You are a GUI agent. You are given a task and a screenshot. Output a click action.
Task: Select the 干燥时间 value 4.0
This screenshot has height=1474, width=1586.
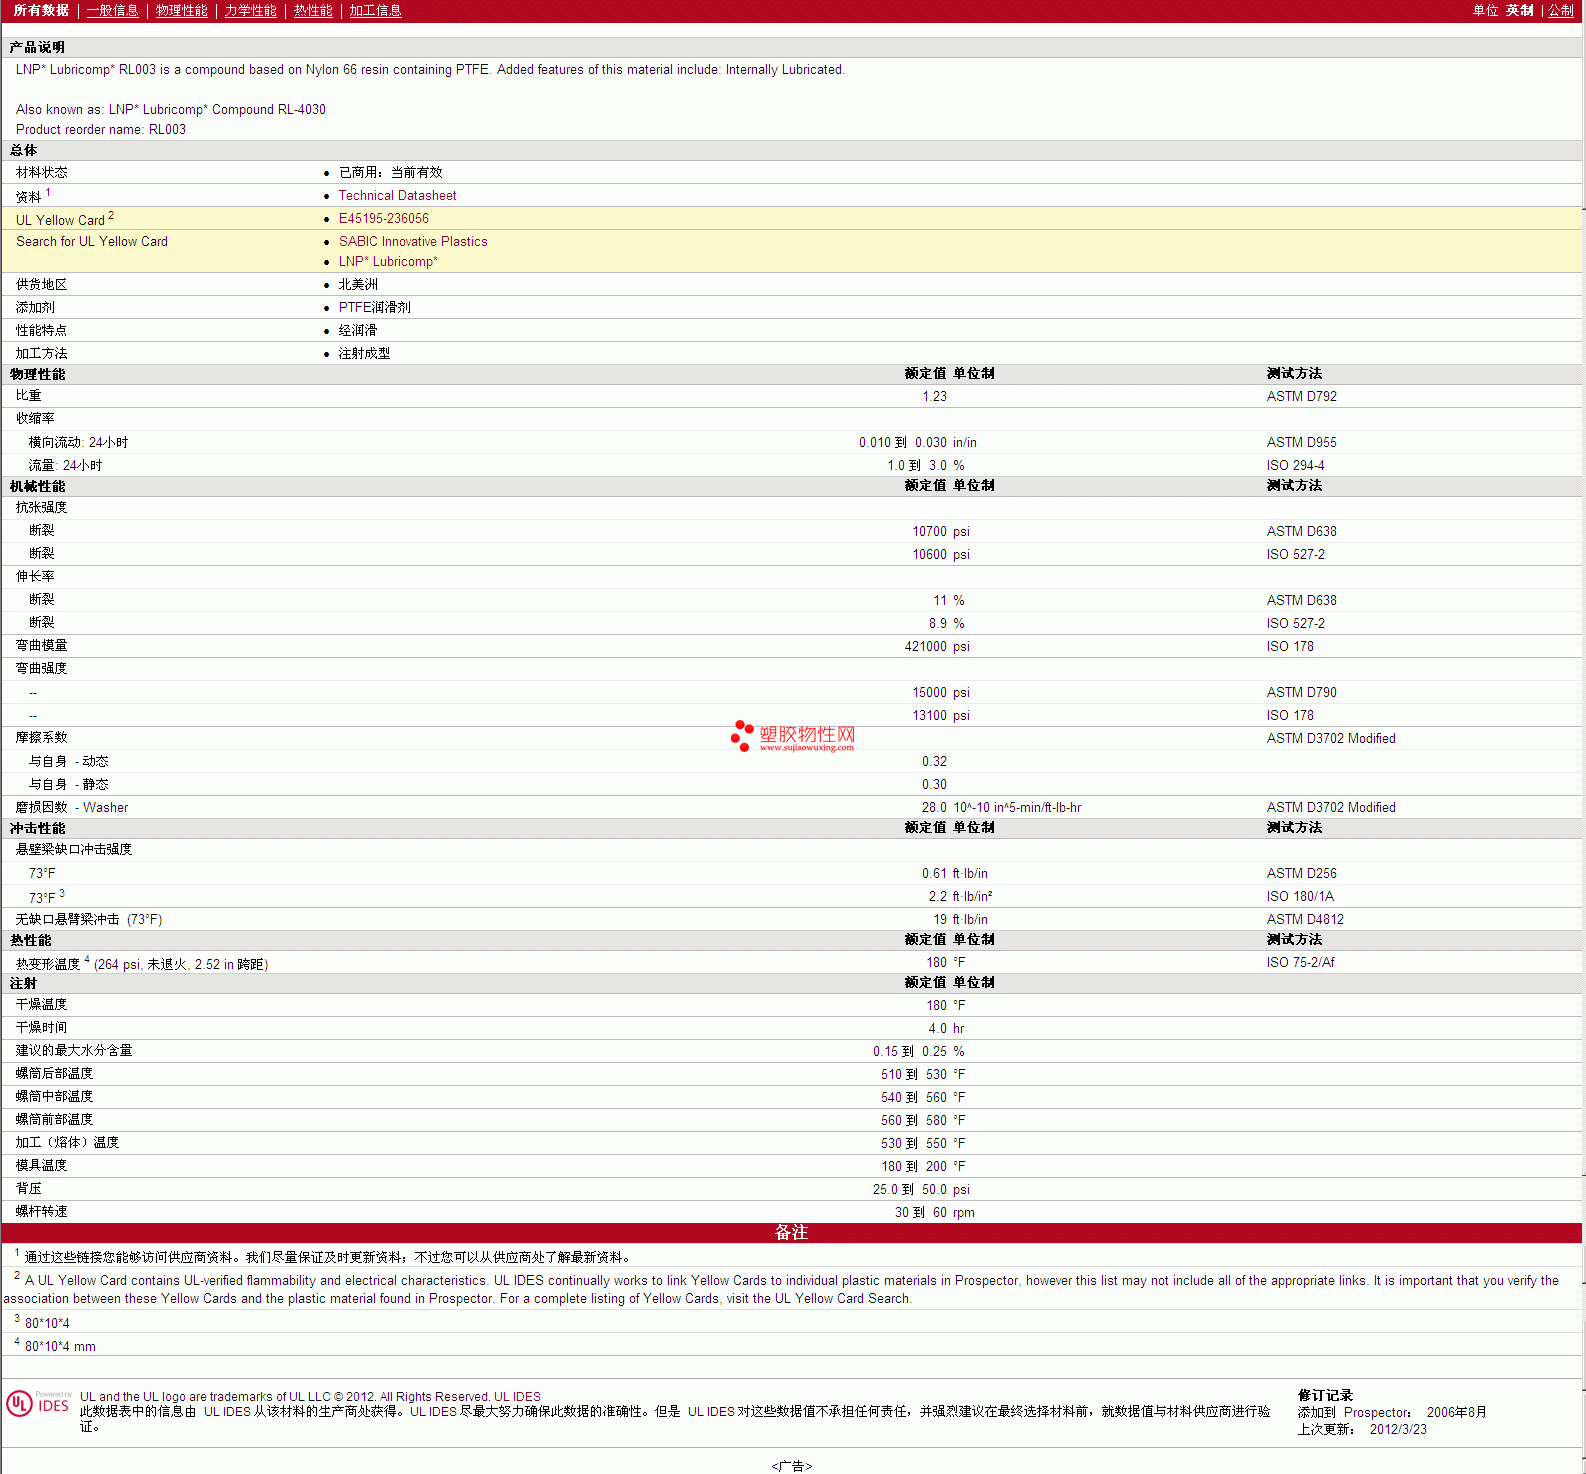click(937, 1029)
